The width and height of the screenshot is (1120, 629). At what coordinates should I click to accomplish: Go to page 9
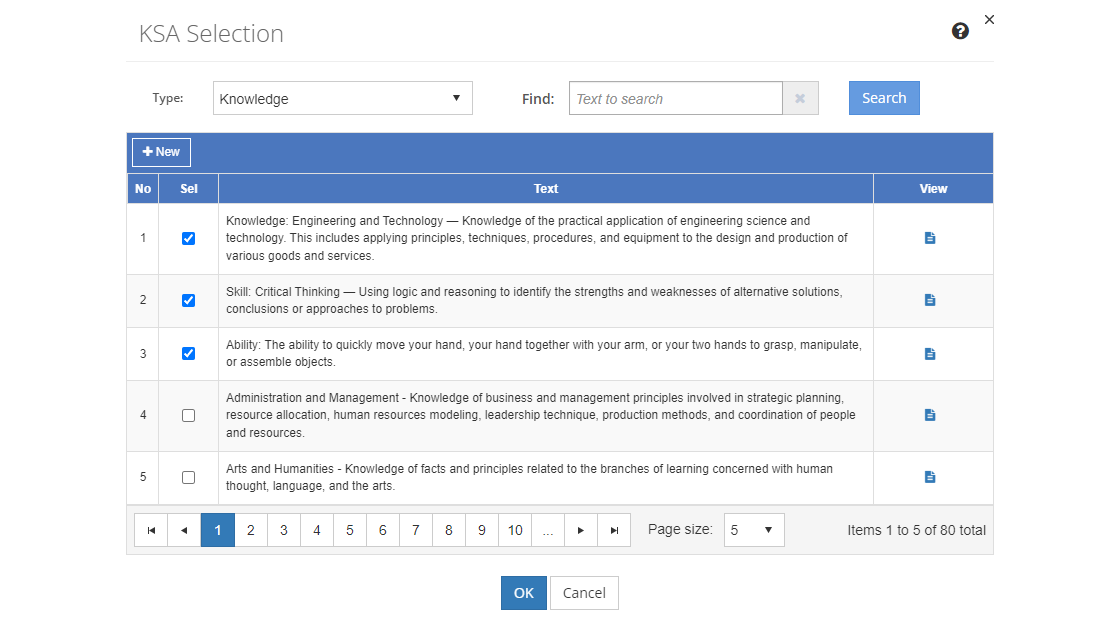click(x=481, y=530)
